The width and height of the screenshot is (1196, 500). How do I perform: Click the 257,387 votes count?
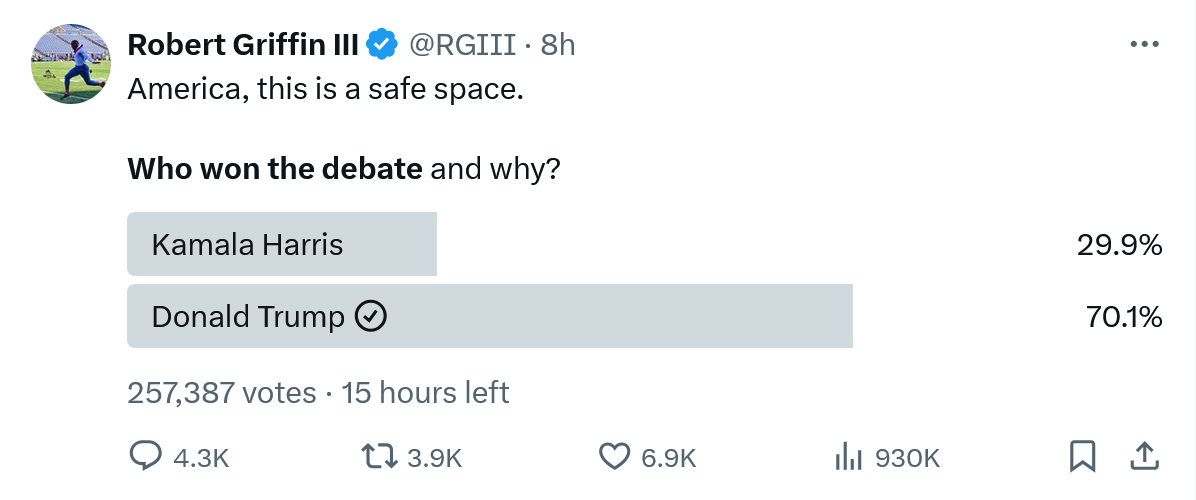[222, 393]
